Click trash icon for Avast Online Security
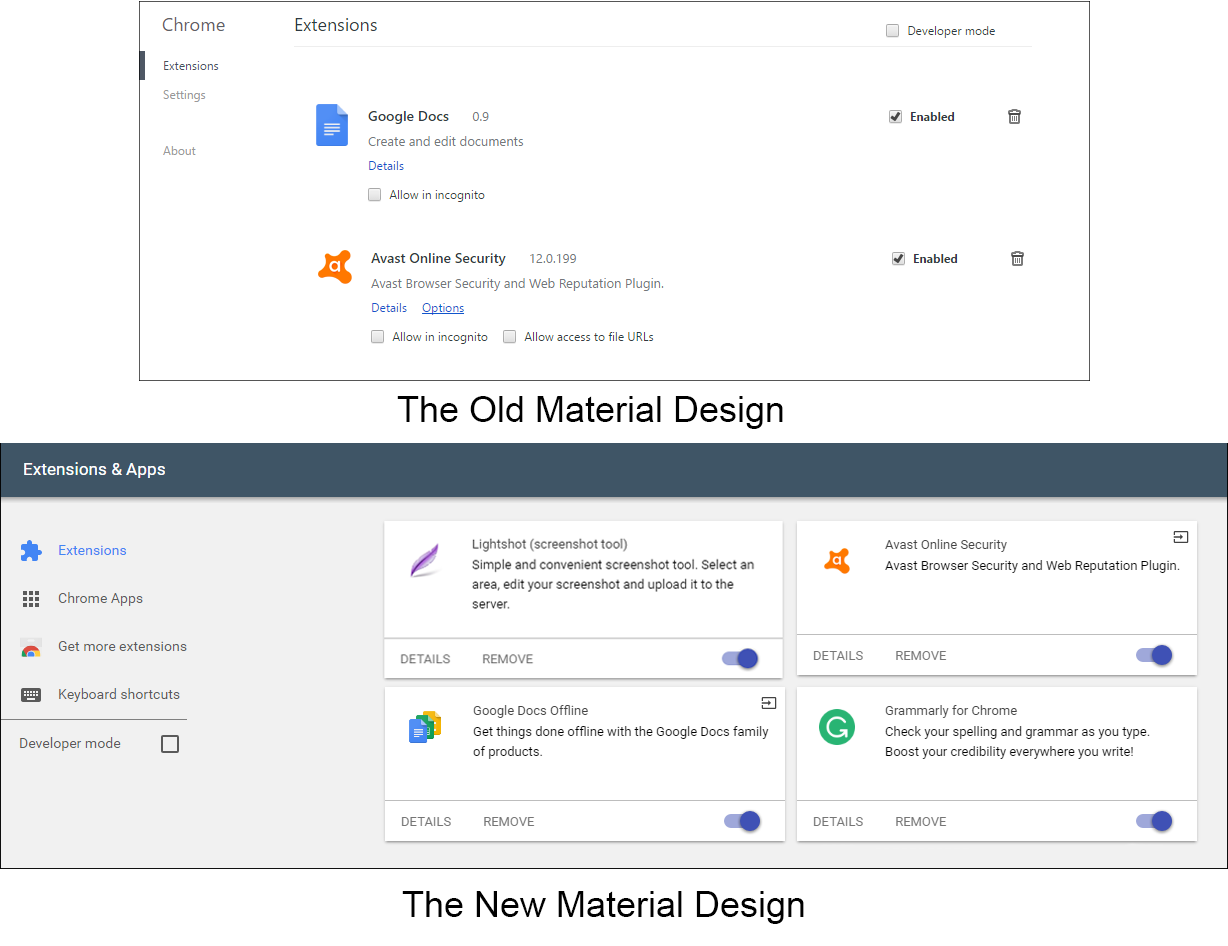Image resolution: width=1228 pixels, height=946 pixels. [1017, 258]
